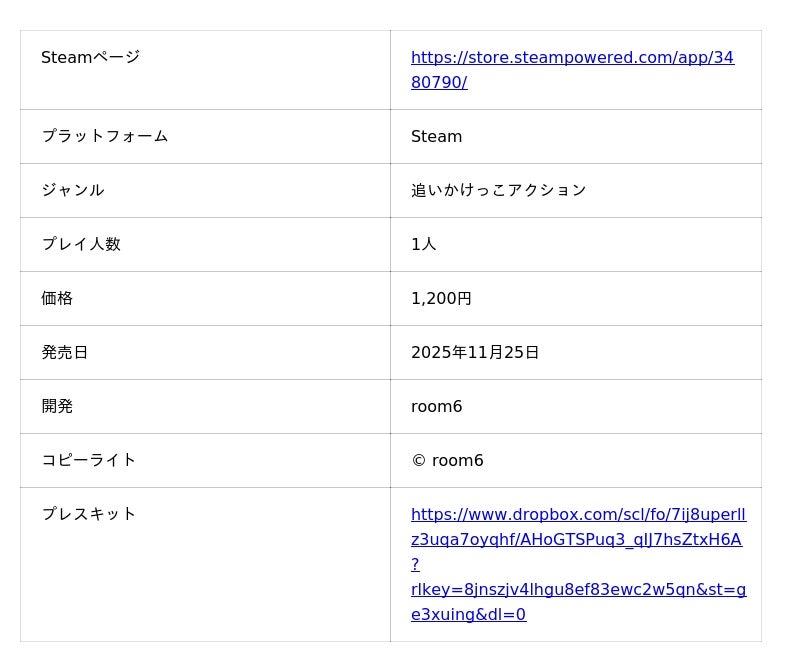The image size is (800, 672).
Task: Select '© room6' copyright value text
Action: pos(447,460)
